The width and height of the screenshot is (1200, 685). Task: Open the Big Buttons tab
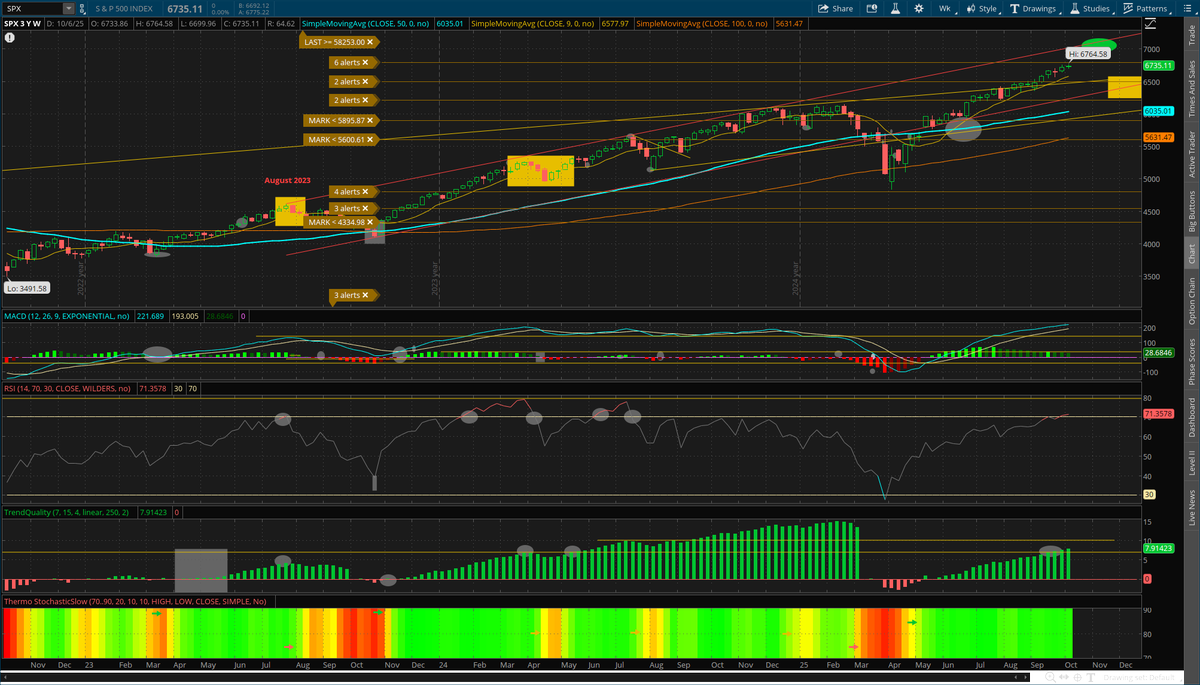tap(1191, 210)
